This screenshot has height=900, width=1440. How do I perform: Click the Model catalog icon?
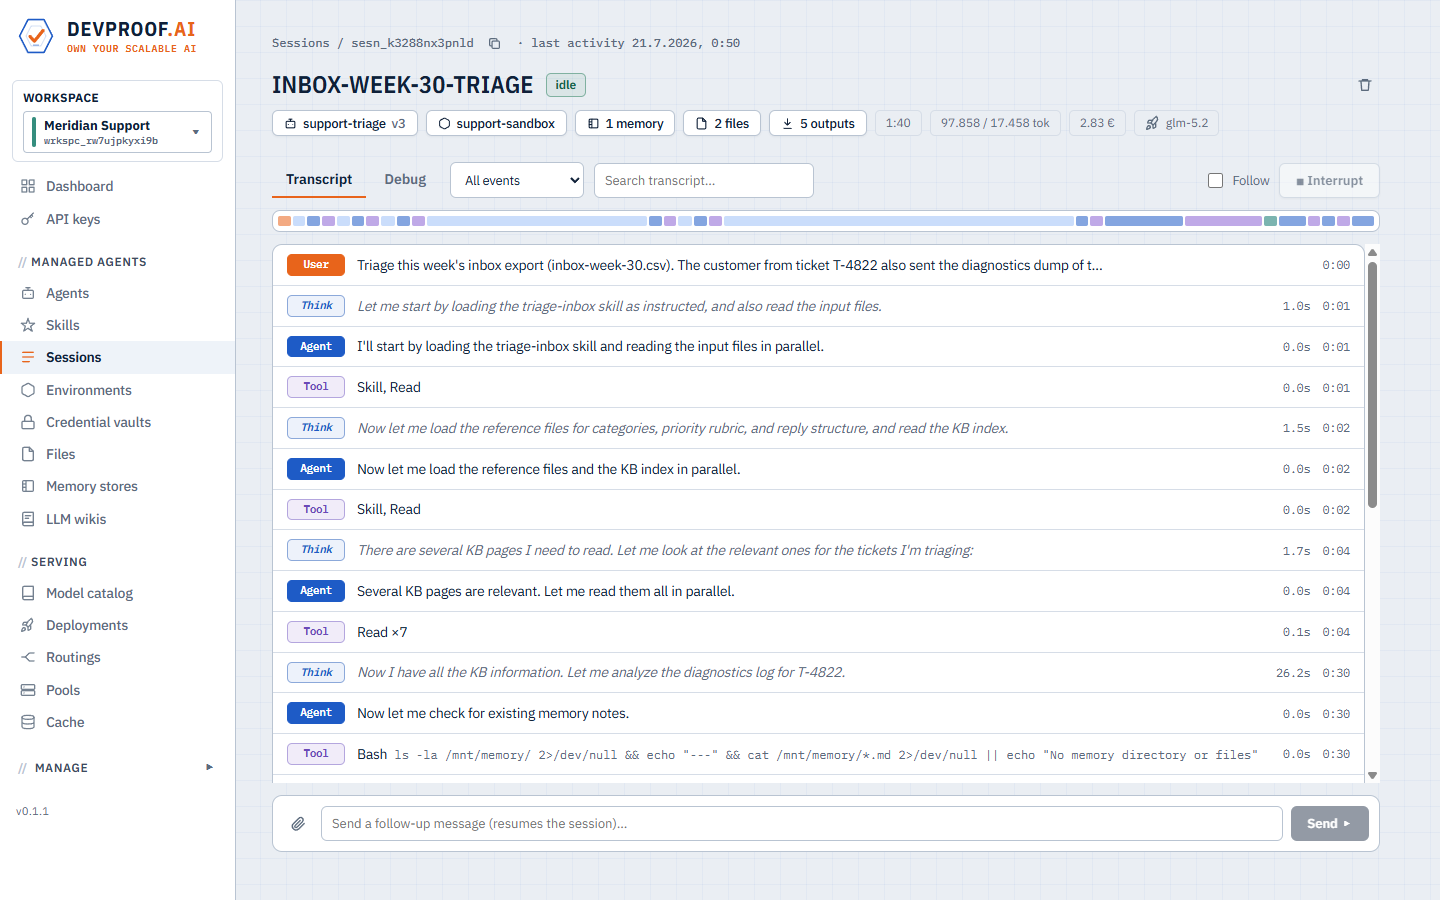coord(28,593)
